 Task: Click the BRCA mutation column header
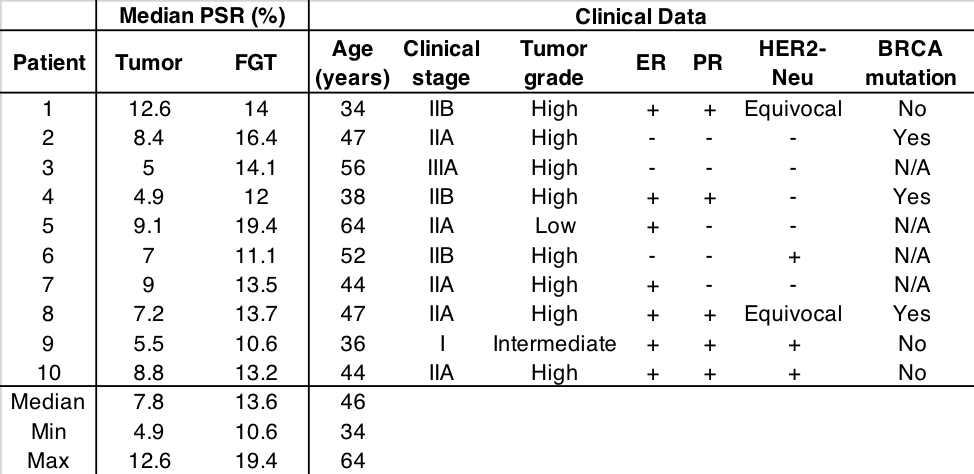coord(911,63)
